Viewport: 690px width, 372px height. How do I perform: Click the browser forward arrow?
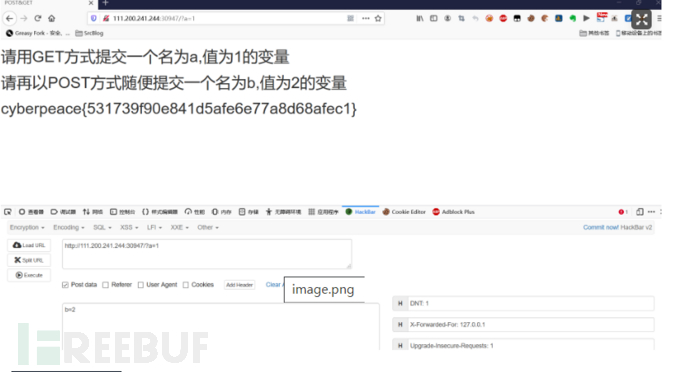pyautogui.click(x=24, y=18)
